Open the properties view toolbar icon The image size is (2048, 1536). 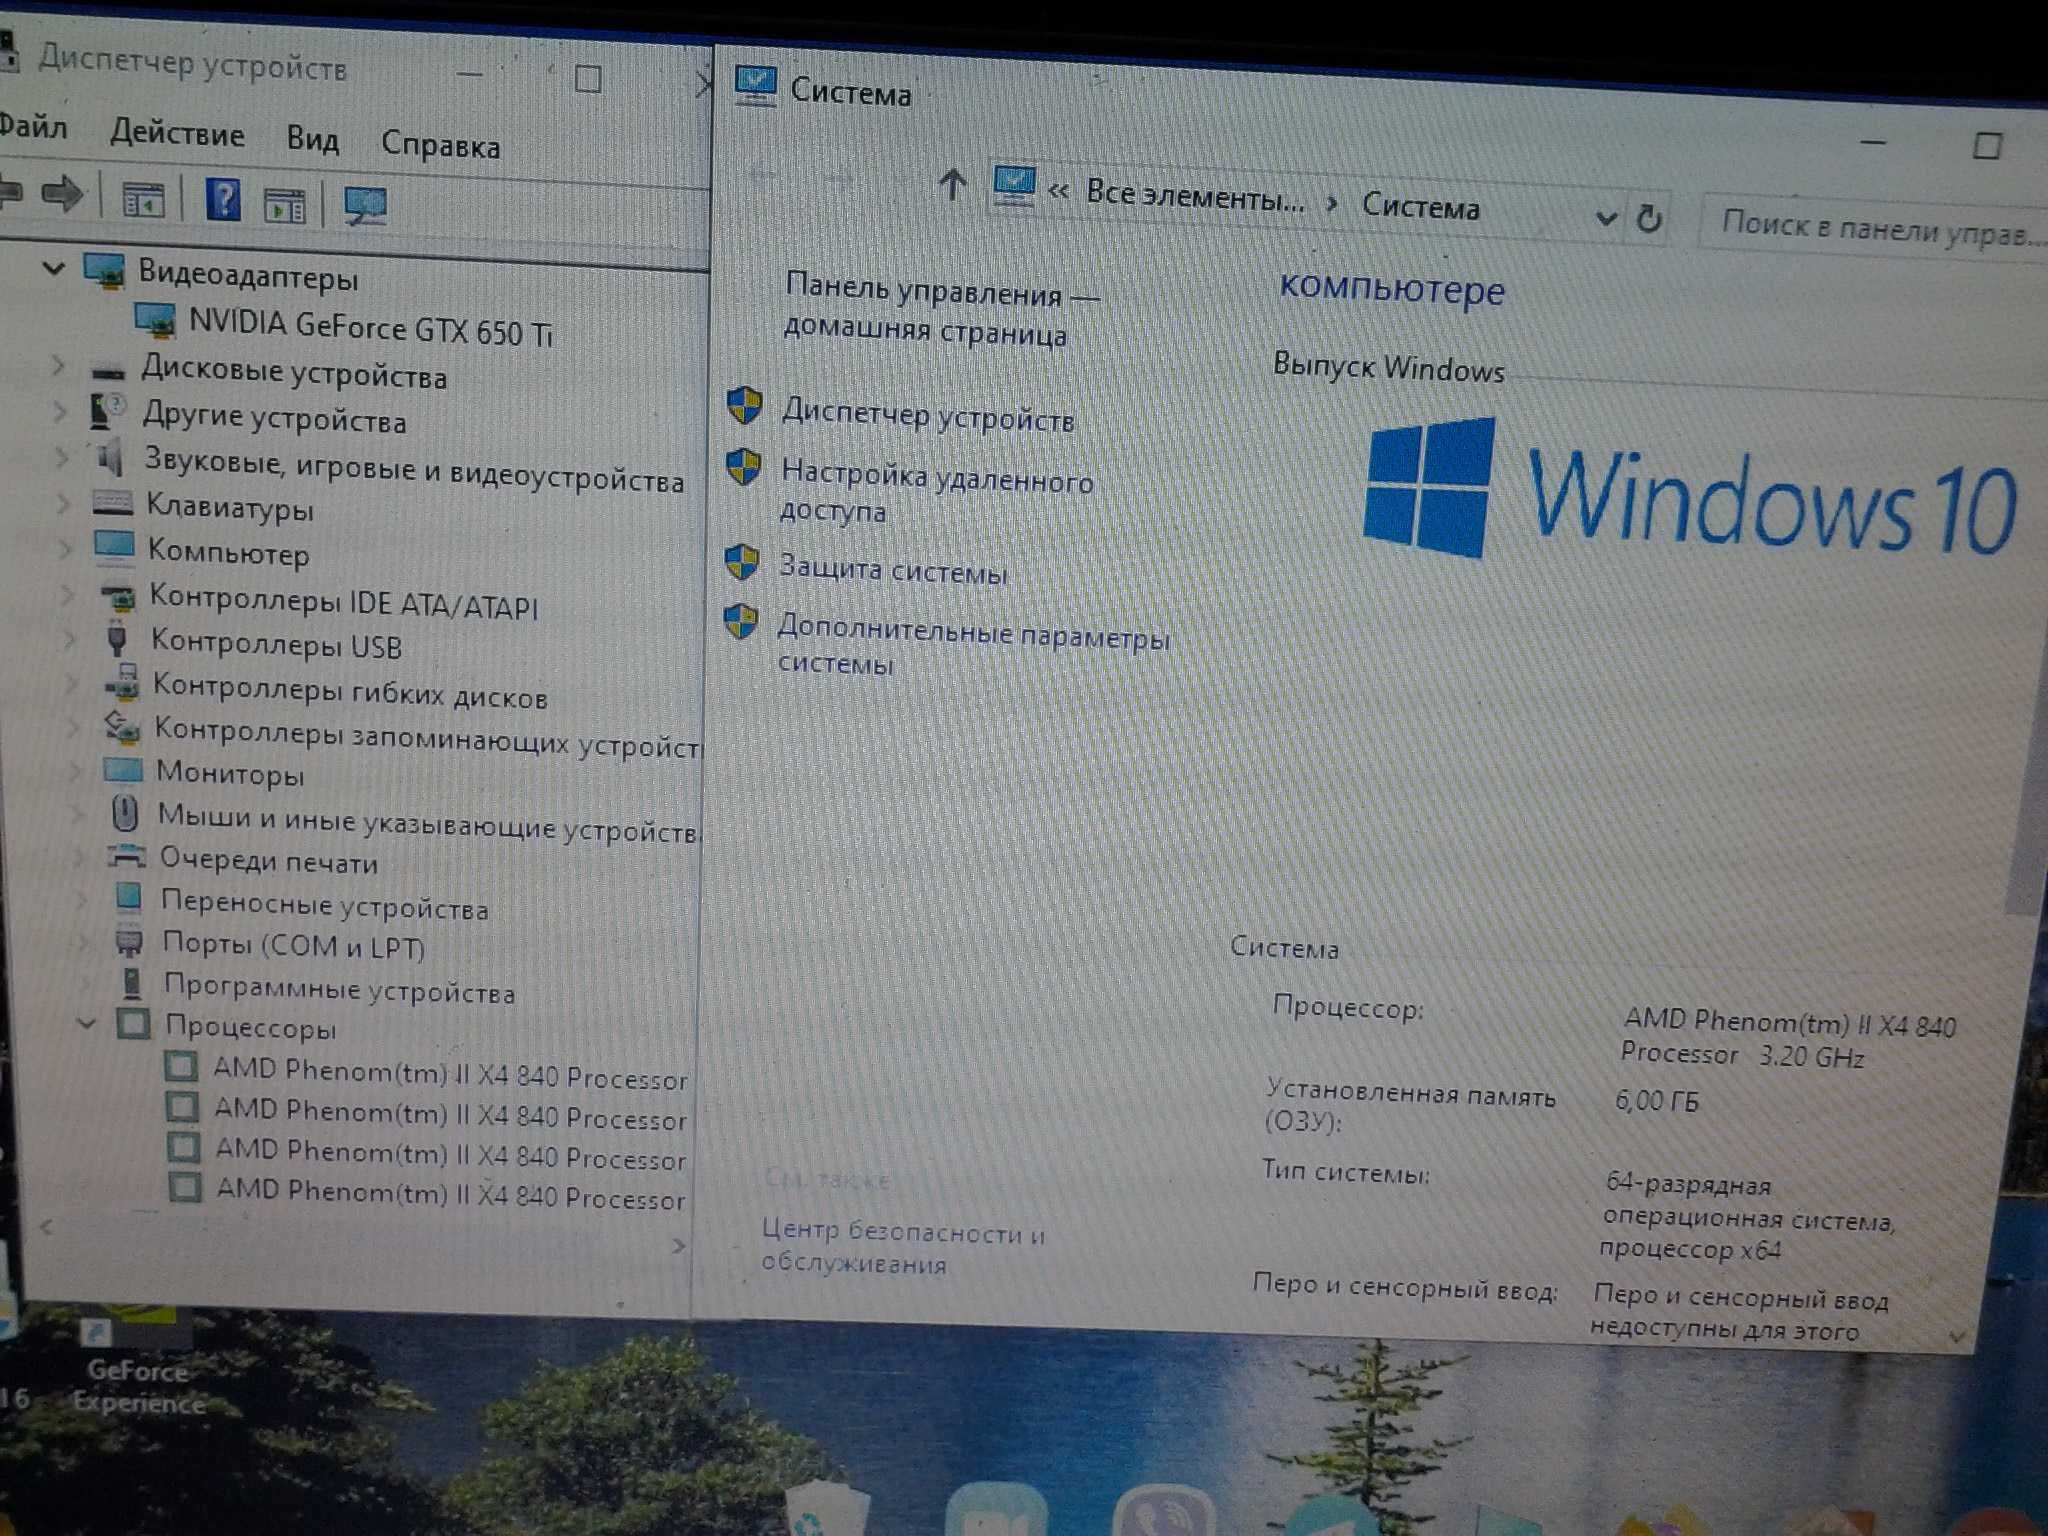(143, 199)
